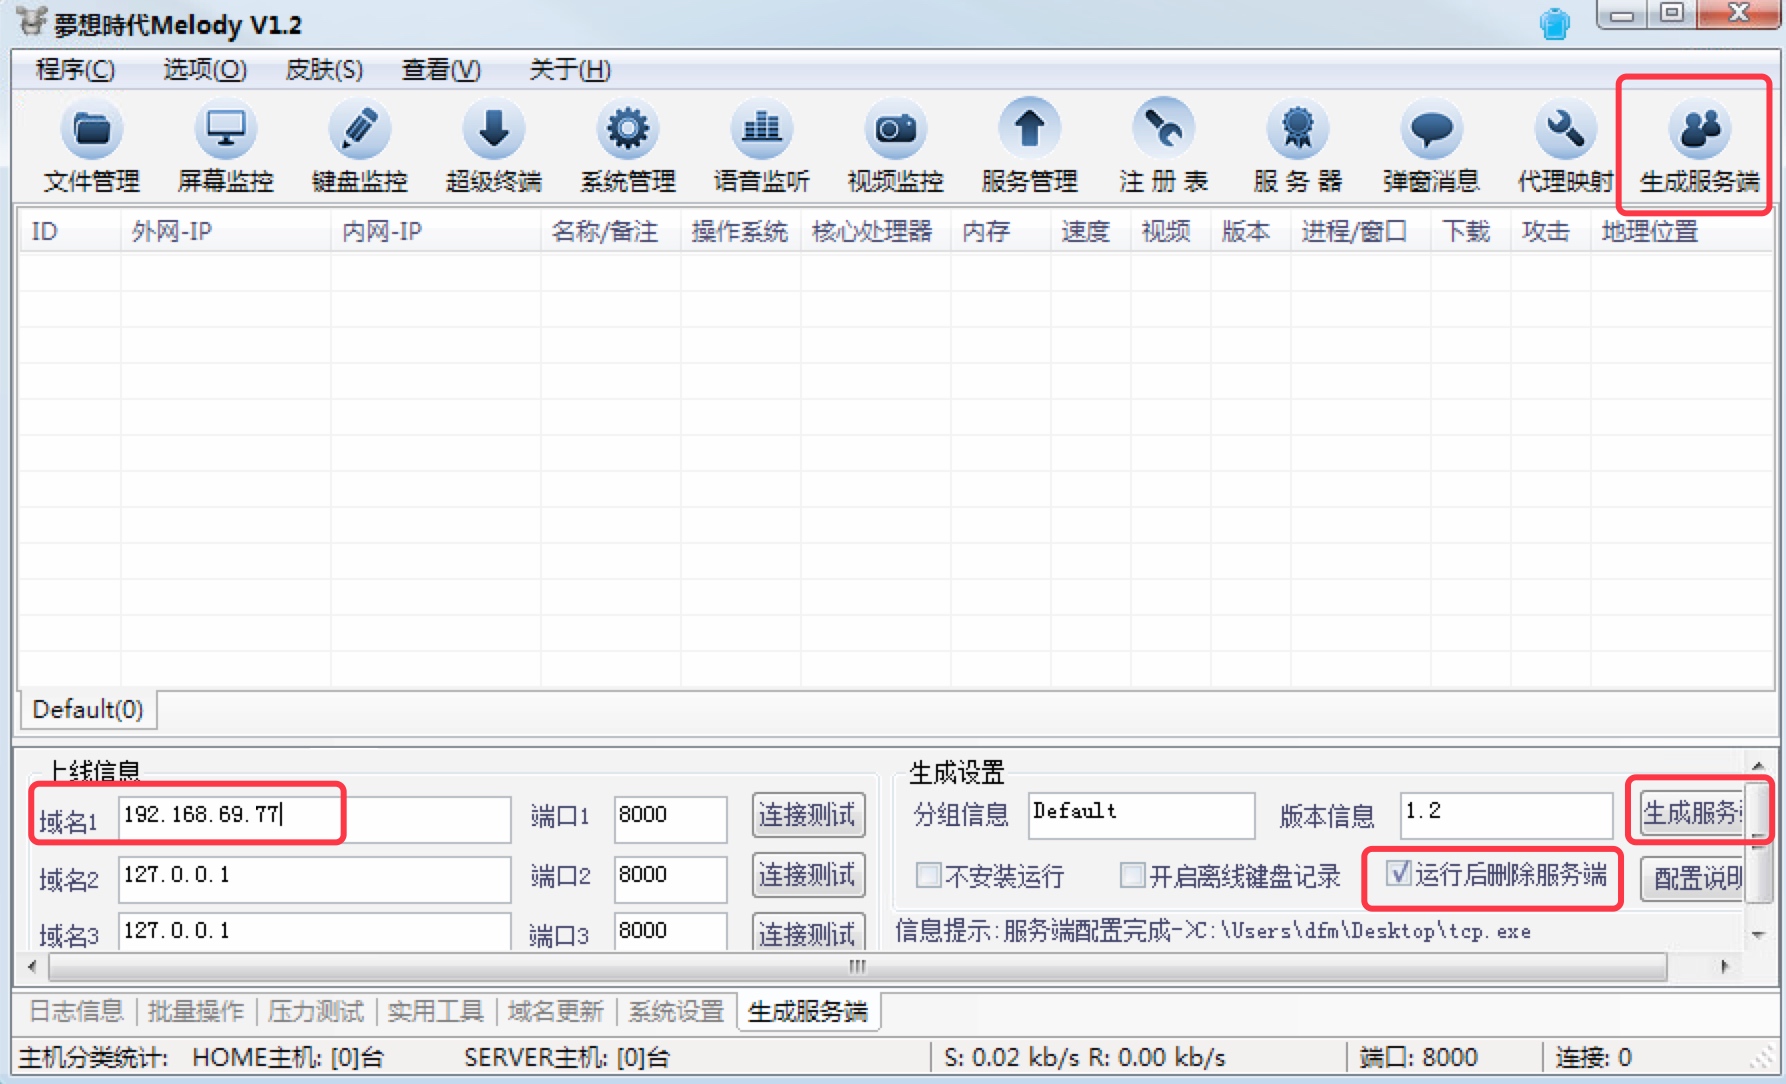Focus the 端口2 port field
Viewport: 1786px width, 1084px height.
[670, 879]
